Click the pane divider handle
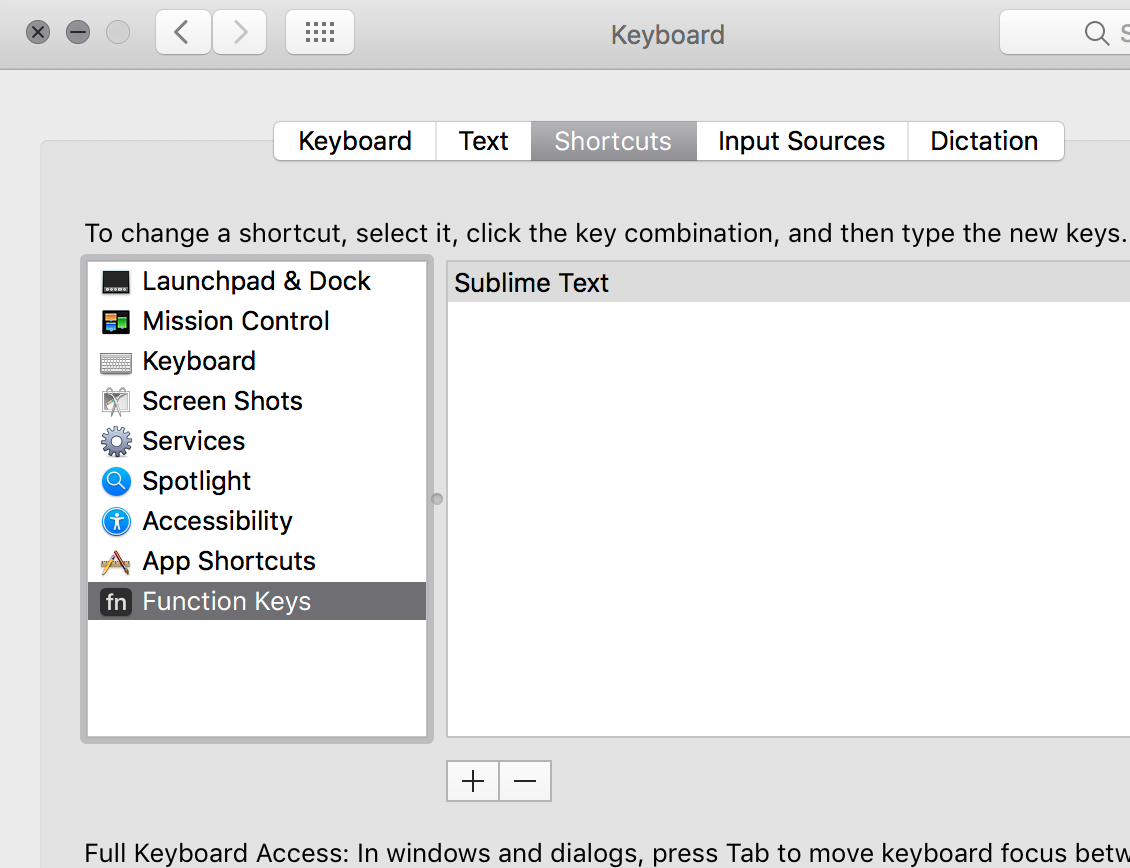 (437, 499)
